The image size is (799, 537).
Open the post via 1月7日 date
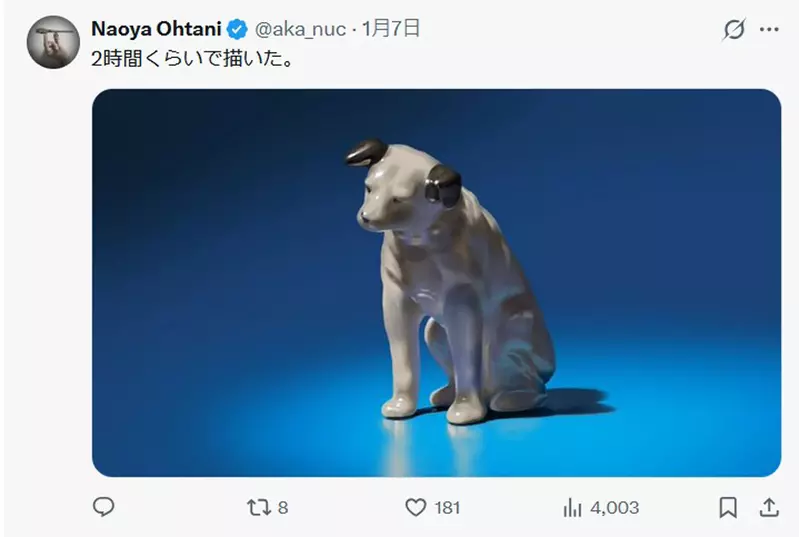point(391,29)
